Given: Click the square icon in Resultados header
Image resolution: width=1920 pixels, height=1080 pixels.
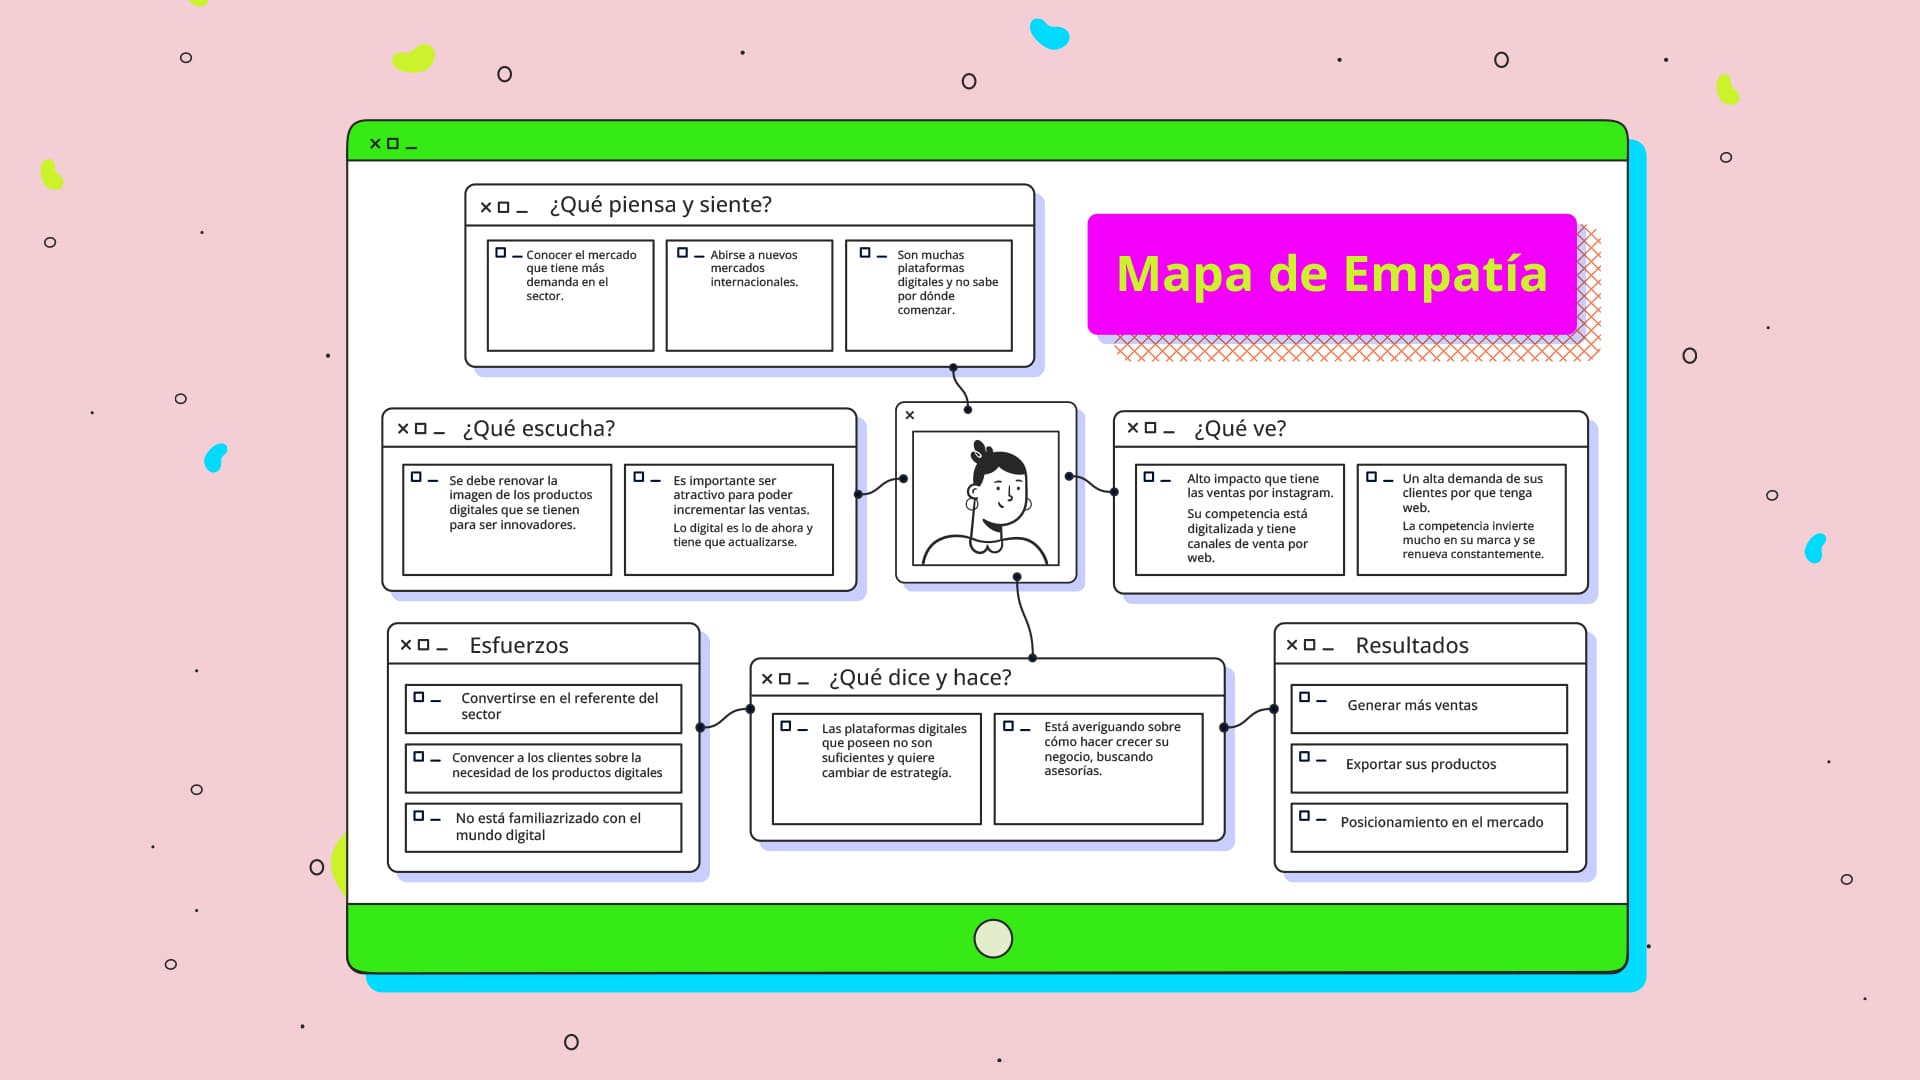Looking at the screenshot, I should tap(1309, 645).
